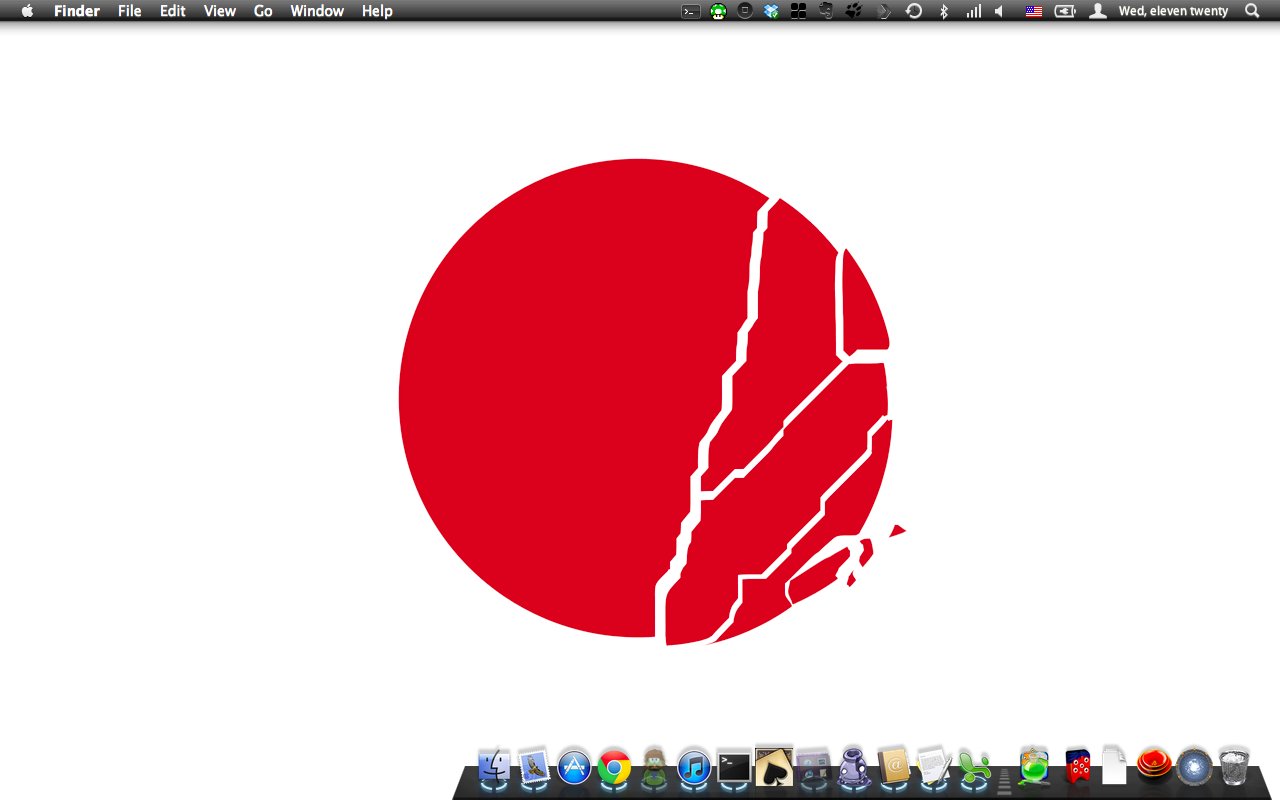Open the Time Machine menu bar icon
The width and height of the screenshot is (1280, 800).
pos(914,11)
